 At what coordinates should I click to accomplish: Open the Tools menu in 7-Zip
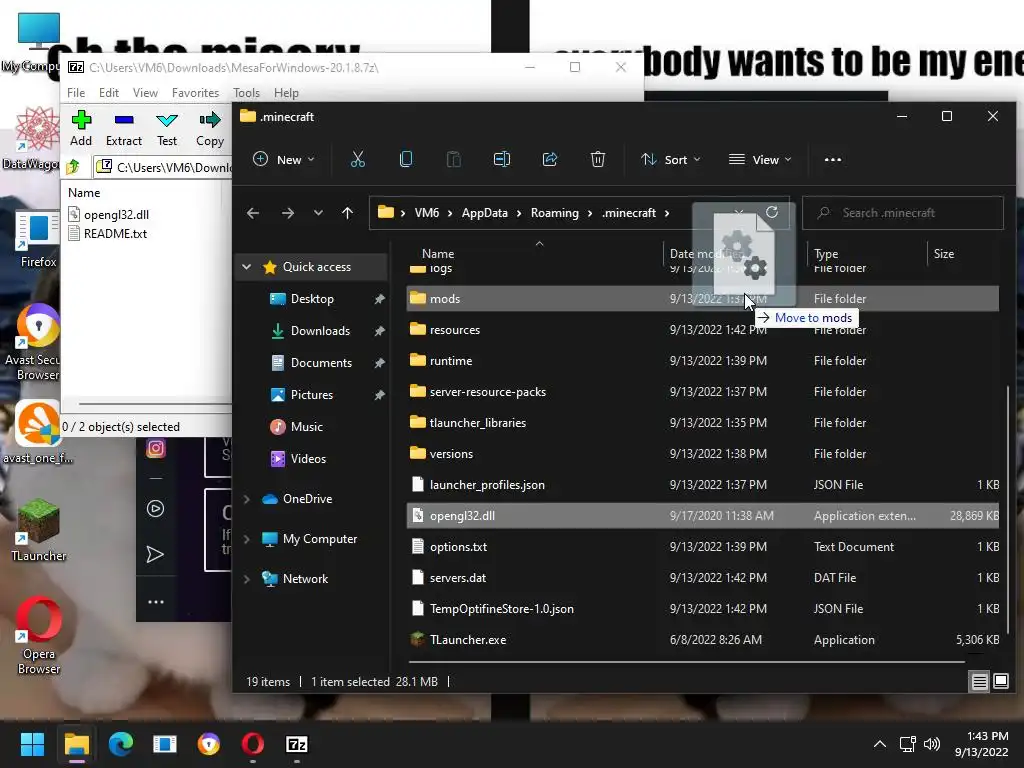(x=246, y=93)
